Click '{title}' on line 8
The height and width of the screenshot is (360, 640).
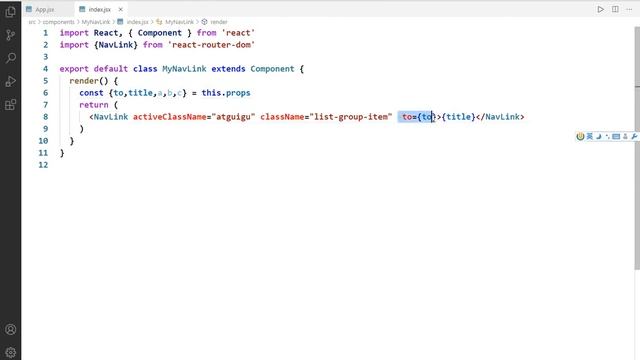coord(458,117)
